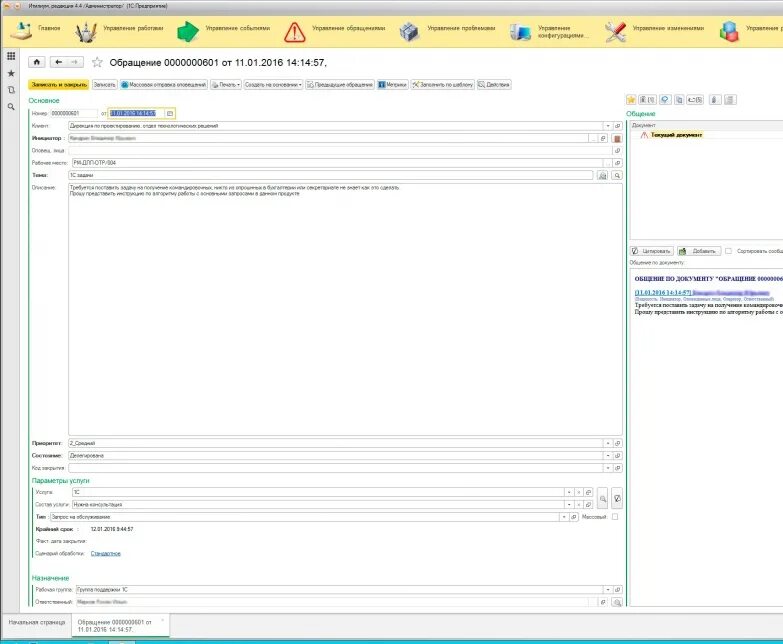Select Текущий документ row in Общение
783x644 pixels.
676,135
